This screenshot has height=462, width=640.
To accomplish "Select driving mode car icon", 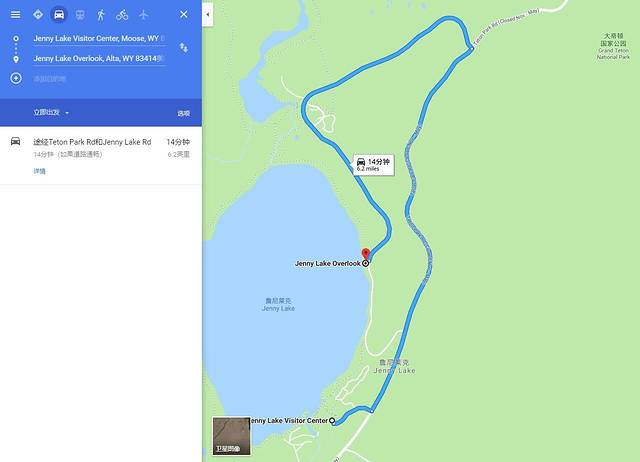I will click(x=59, y=15).
